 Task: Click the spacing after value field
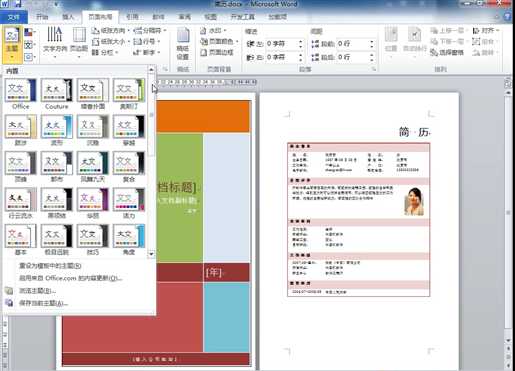point(352,57)
